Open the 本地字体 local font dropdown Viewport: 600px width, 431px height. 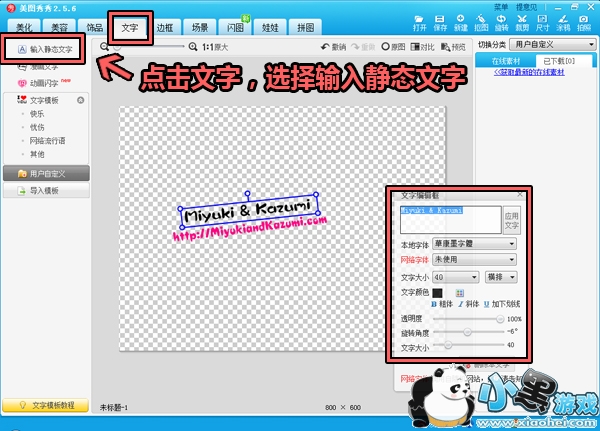(x=474, y=244)
